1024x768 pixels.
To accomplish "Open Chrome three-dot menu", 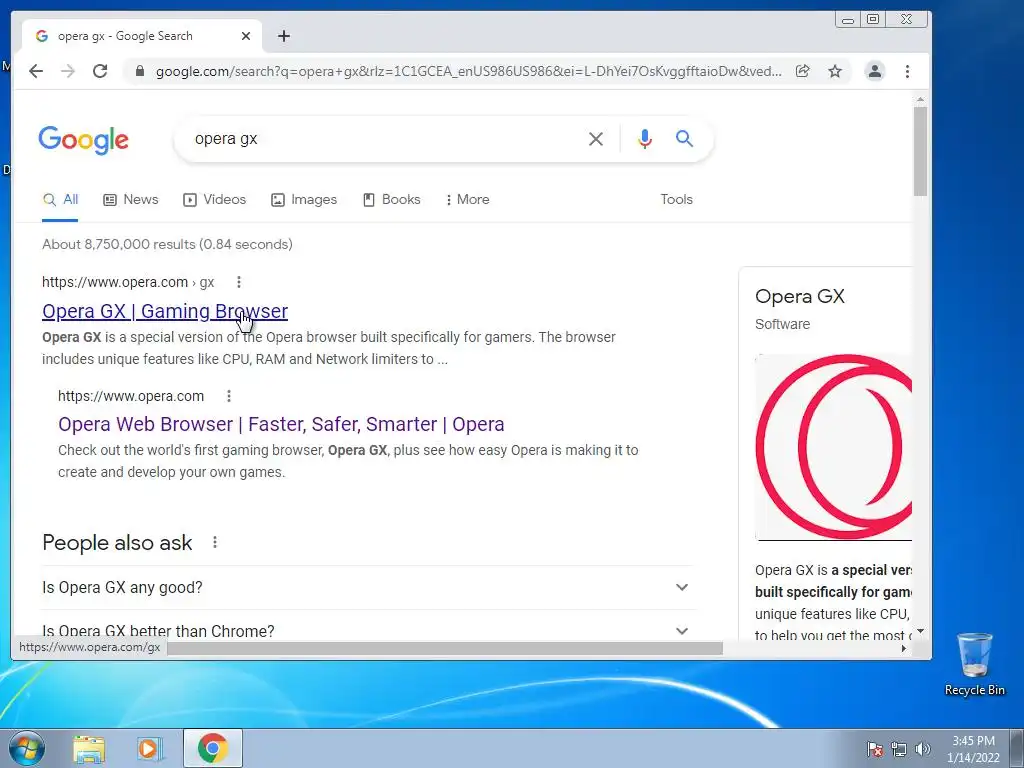I will (907, 71).
